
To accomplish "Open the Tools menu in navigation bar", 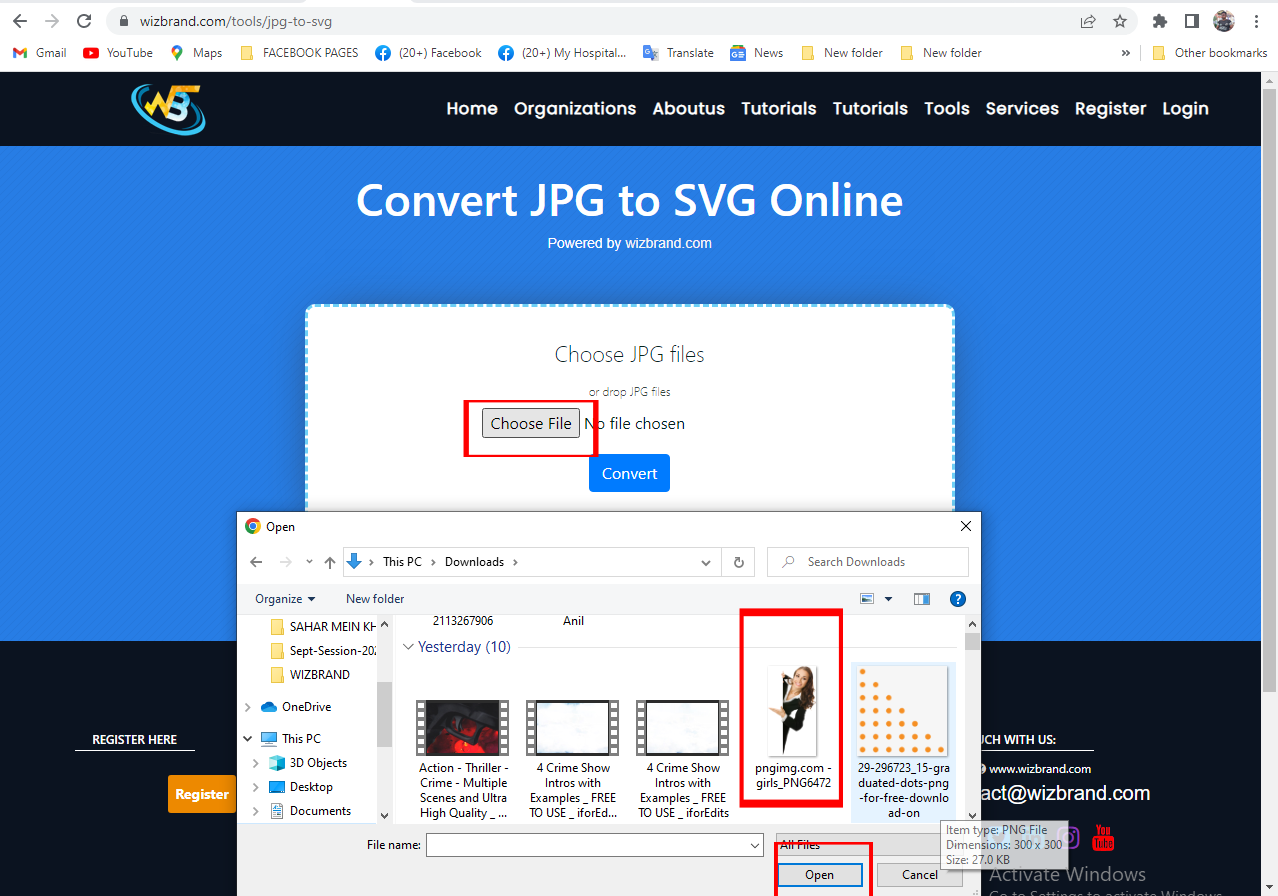I will [945, 109].
